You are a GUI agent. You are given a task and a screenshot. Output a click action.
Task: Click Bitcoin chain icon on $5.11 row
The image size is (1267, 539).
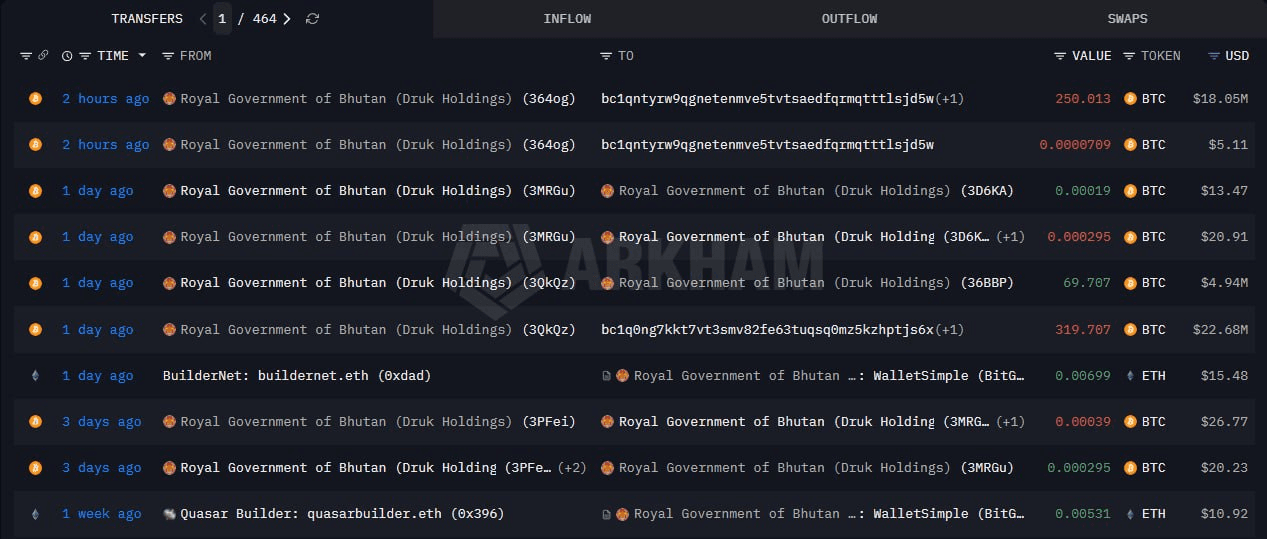click(36, 145)
